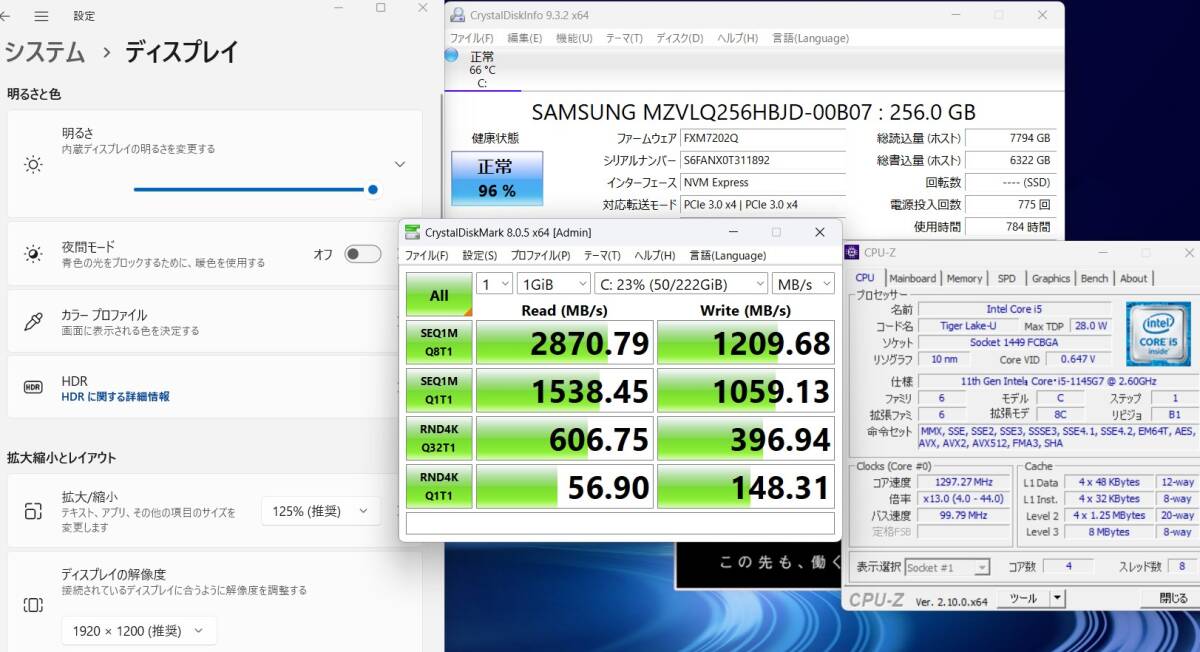Open the Settings hamburger navigation menu
Screen dimensions: 1200x652
(x=41, y=16)
